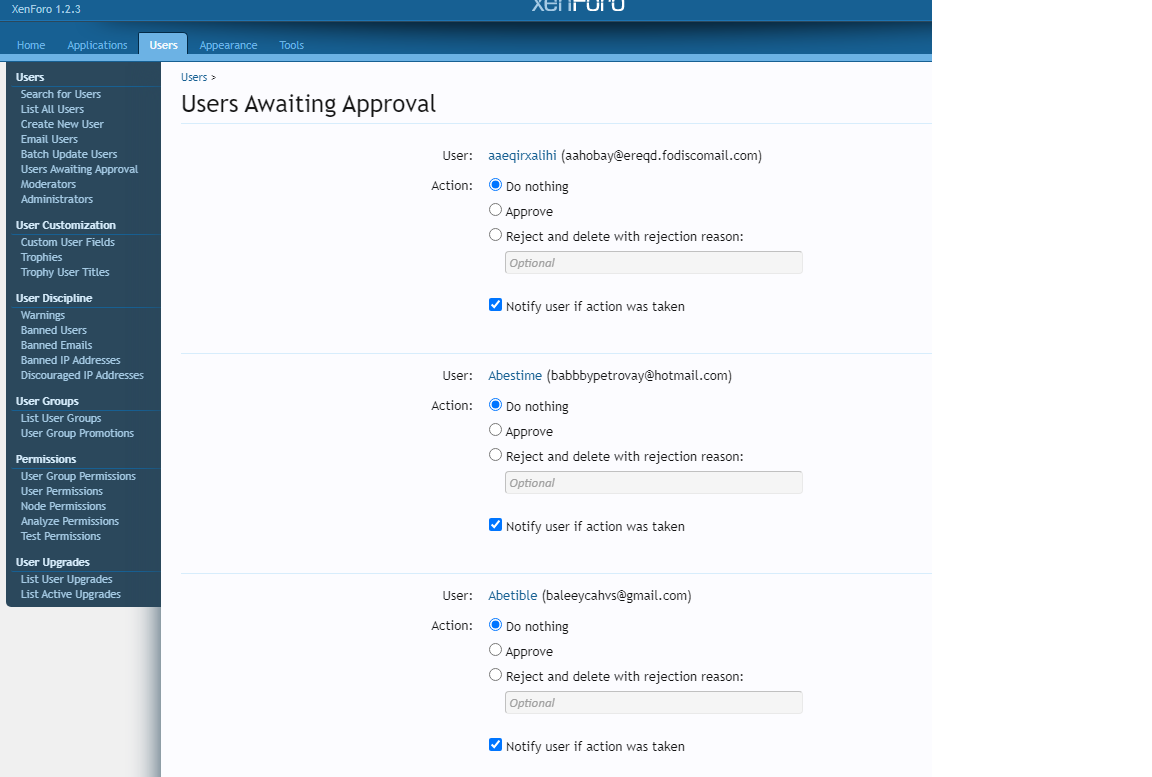Viewport: 1152px width, 777px height.
Task: Go to the Applications tab
Action: 98,45
